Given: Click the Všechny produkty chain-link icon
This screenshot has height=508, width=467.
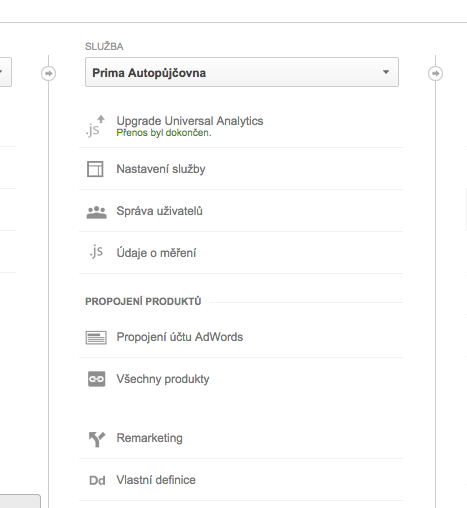Looking at the screenshot, I should pos(96,379).
